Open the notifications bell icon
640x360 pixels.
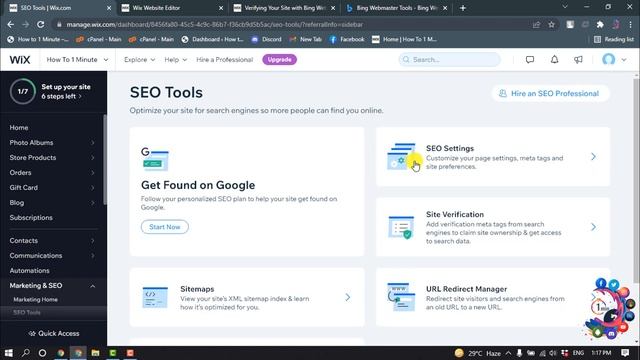coord(554,60)
